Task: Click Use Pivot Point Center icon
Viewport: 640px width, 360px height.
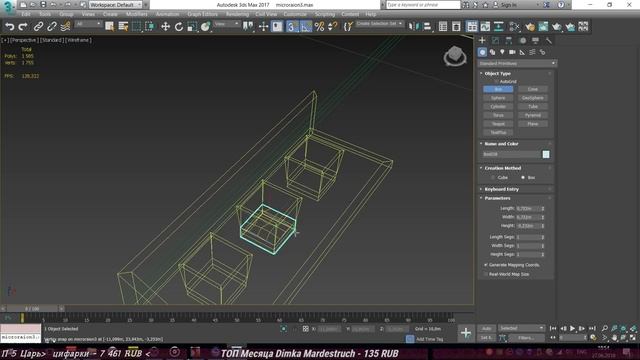Action: pos(248,27)
